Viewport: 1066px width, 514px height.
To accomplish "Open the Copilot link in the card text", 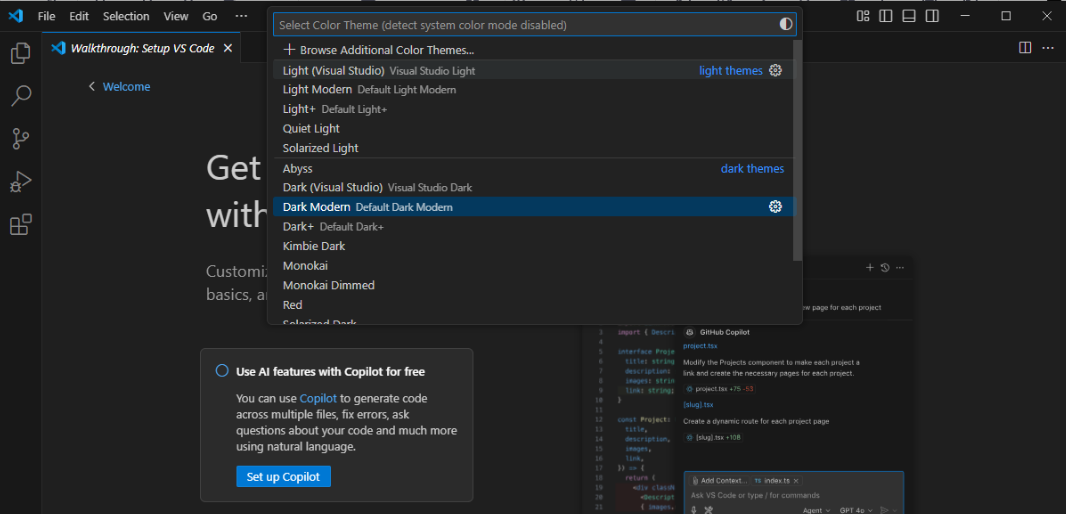I will click(x=318, y=398).
